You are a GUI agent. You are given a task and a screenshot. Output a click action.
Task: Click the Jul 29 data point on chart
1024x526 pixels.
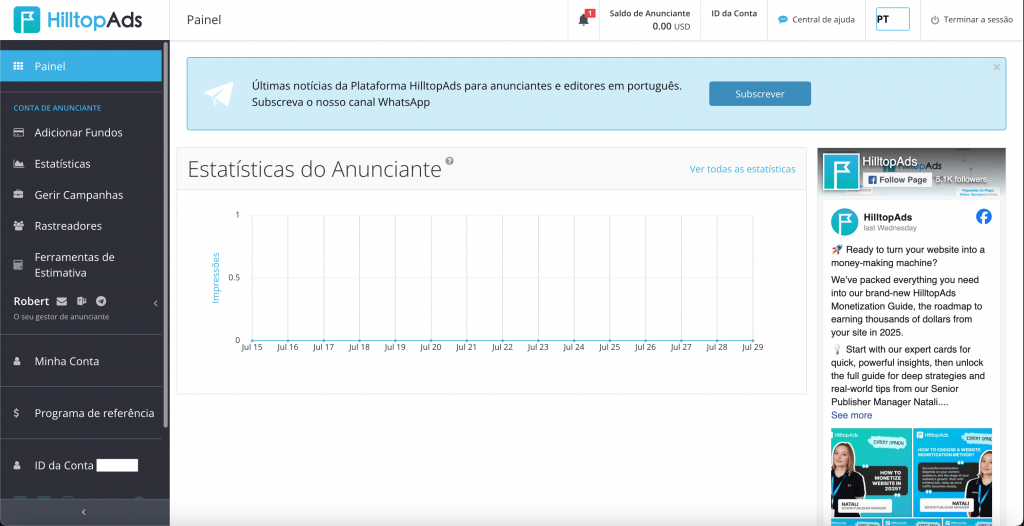[x=752, y=340]
